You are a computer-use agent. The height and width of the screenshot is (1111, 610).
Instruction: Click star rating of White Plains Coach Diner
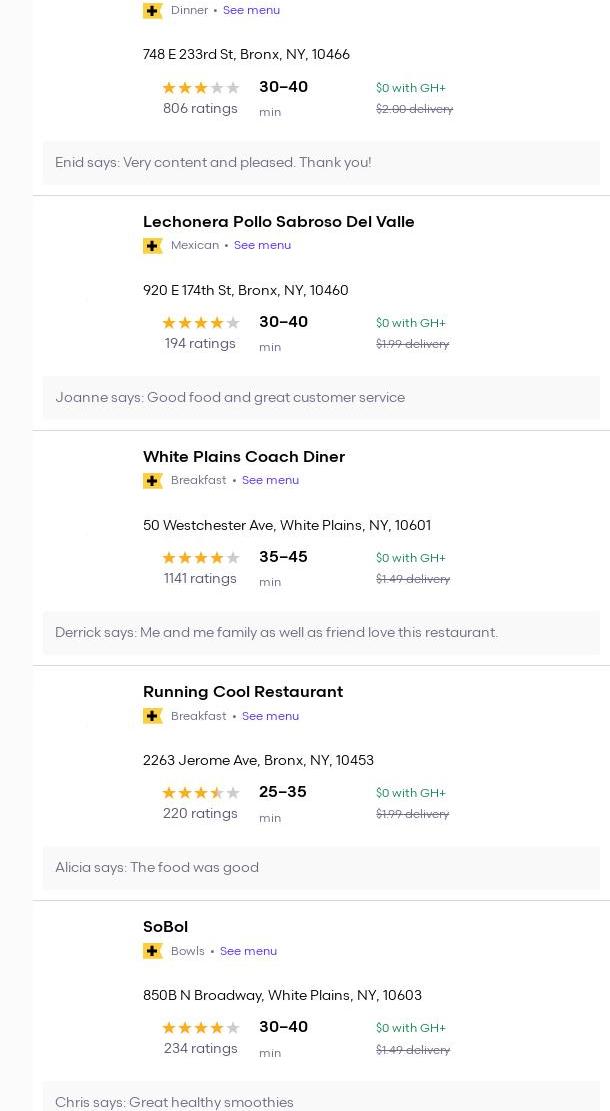click(200, 558)
